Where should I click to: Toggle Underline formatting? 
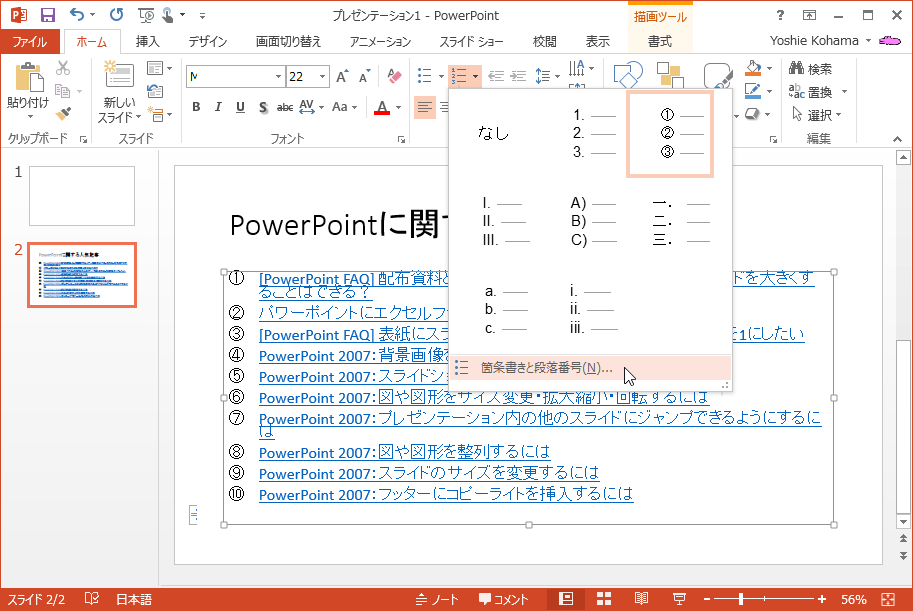(x=240, y=107)
